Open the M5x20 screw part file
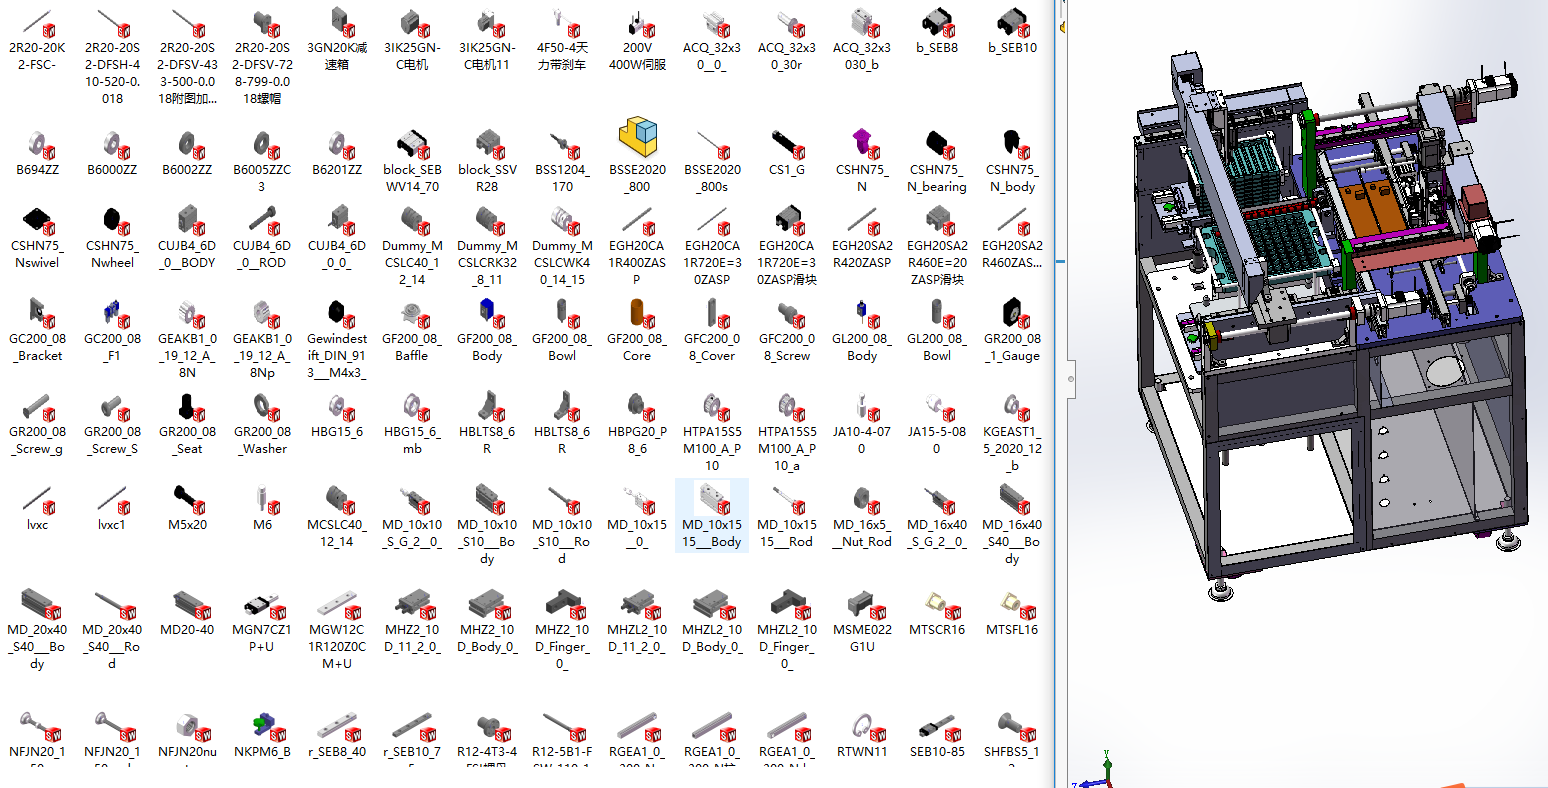The height and width of the screenshot is (788, 1548). pyautogui.click(x=187, y=498)
